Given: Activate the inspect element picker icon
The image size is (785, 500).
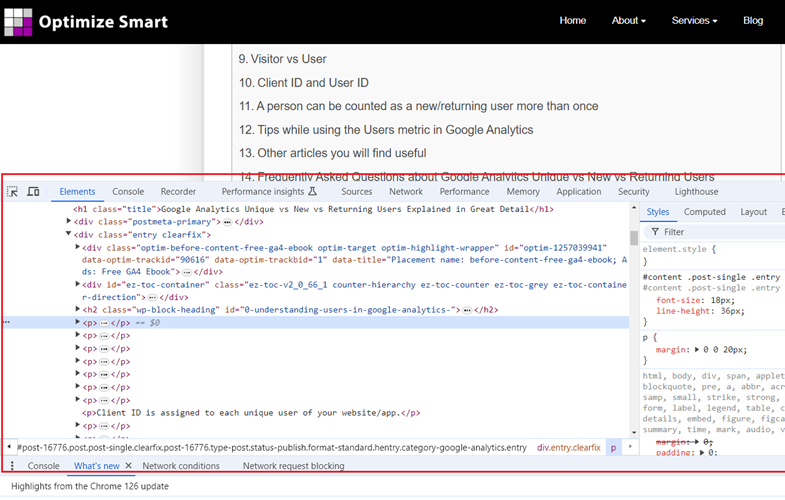Looking at the screenshot, I should (x=13, y=192).
